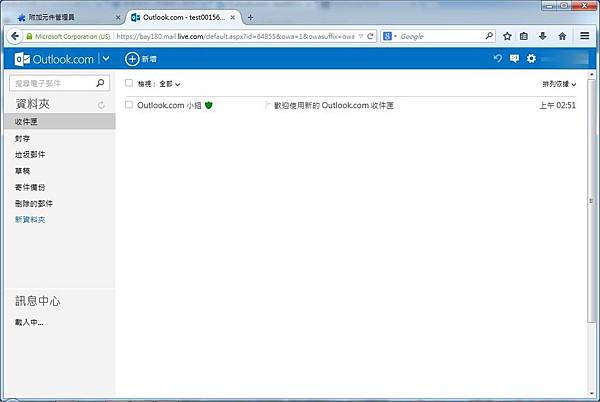Click the Google search magnifier icon
This screenshot has width=600, height=402.
click(489, 36)
